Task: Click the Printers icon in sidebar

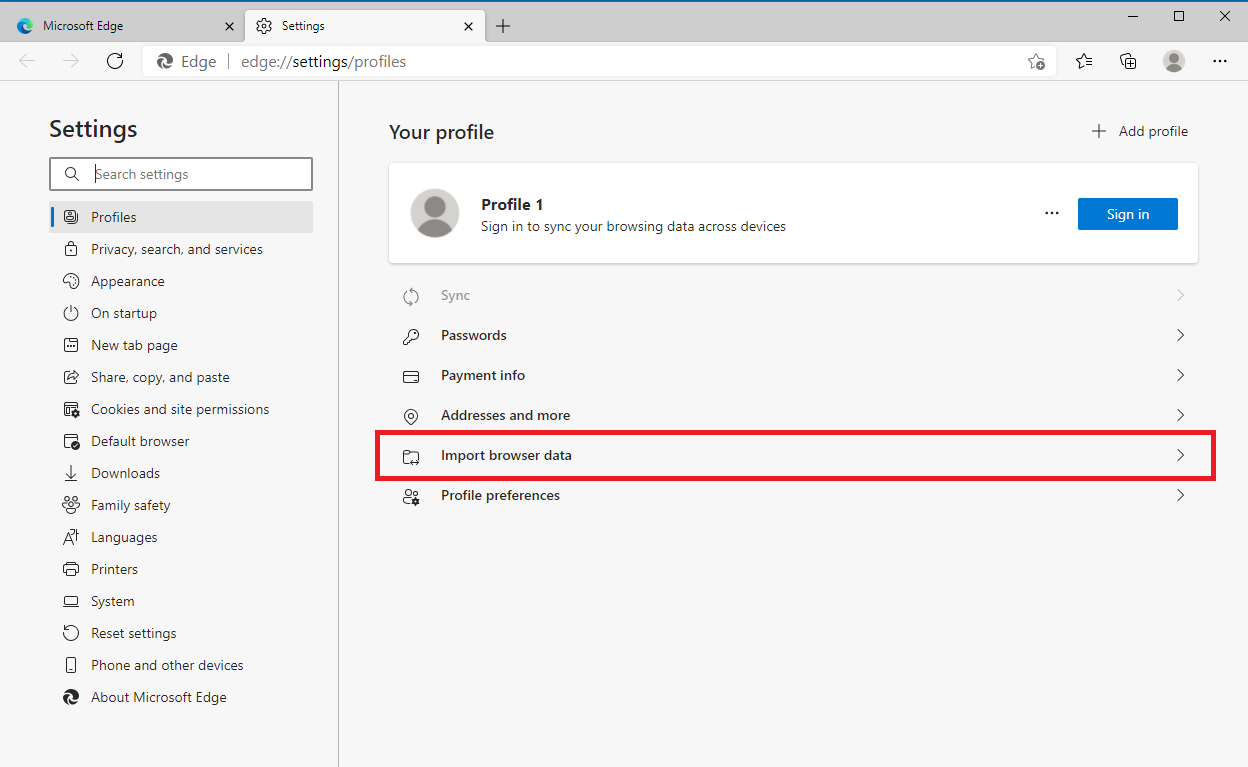Action: (x=71, y=569)
